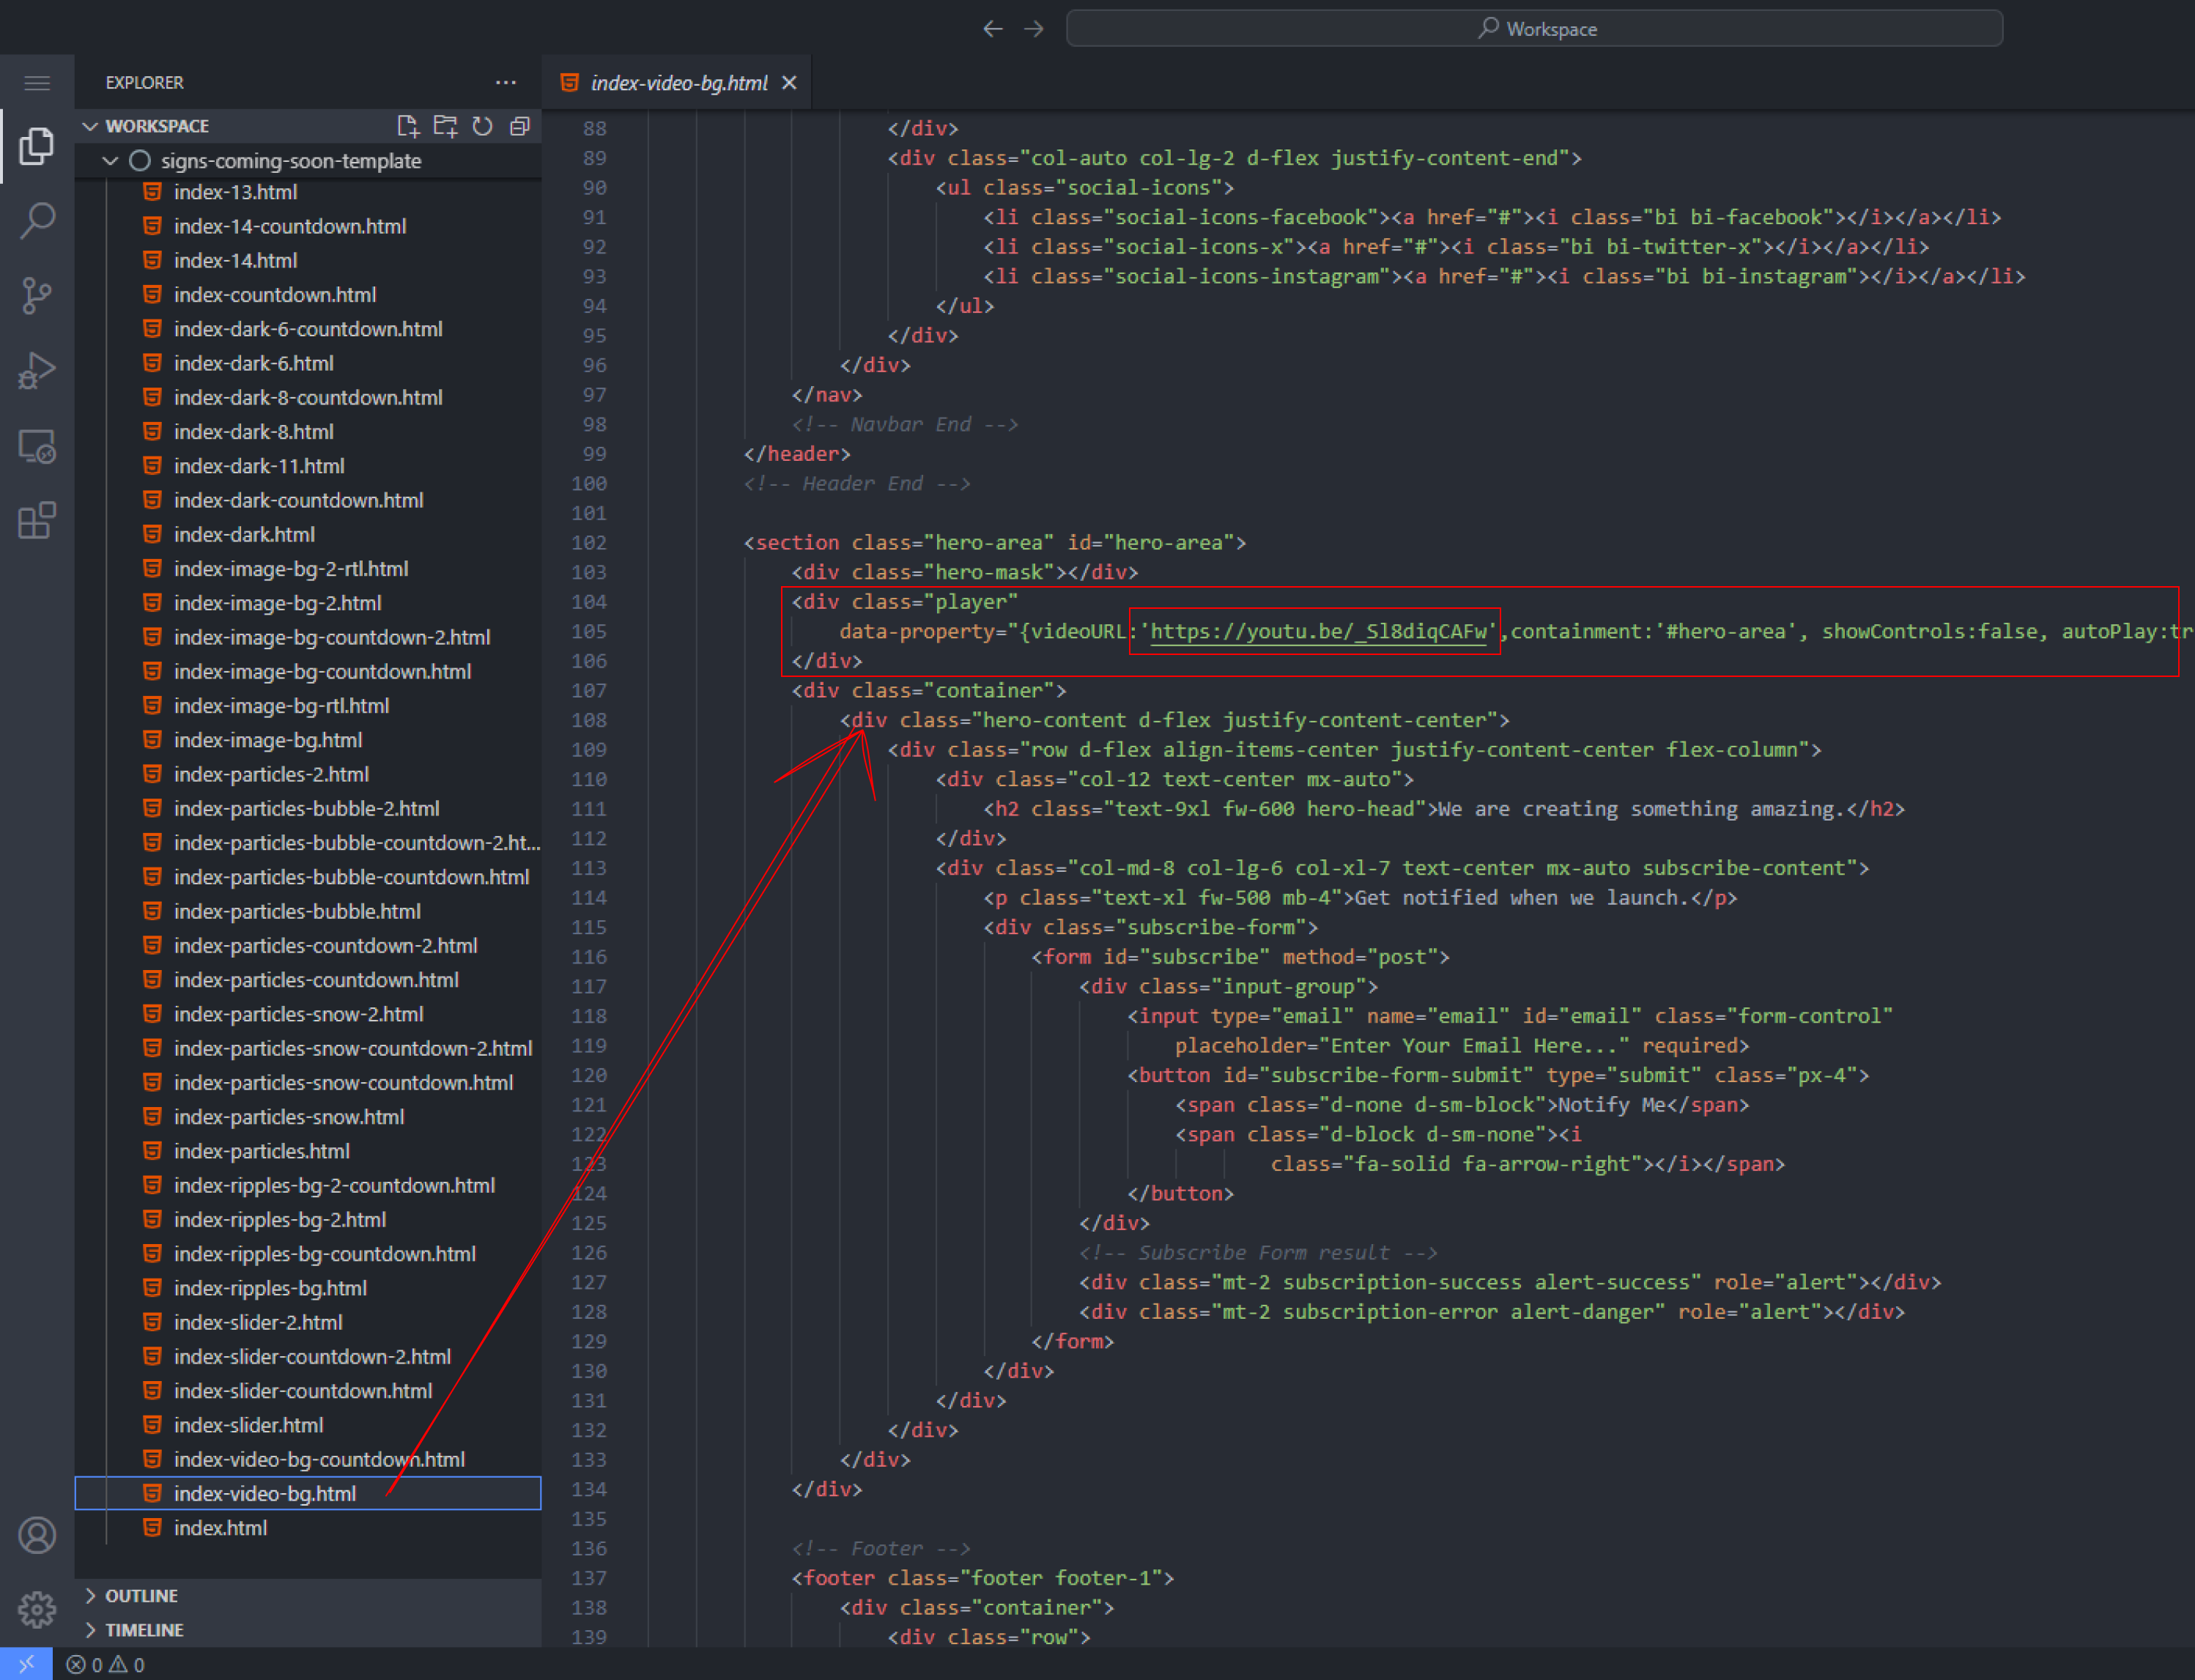The height and width of the screenshot is (1680, 2195).
Task: Click New File icon in Explorer header
Action: pyautogui.click(x=407, y=126)
